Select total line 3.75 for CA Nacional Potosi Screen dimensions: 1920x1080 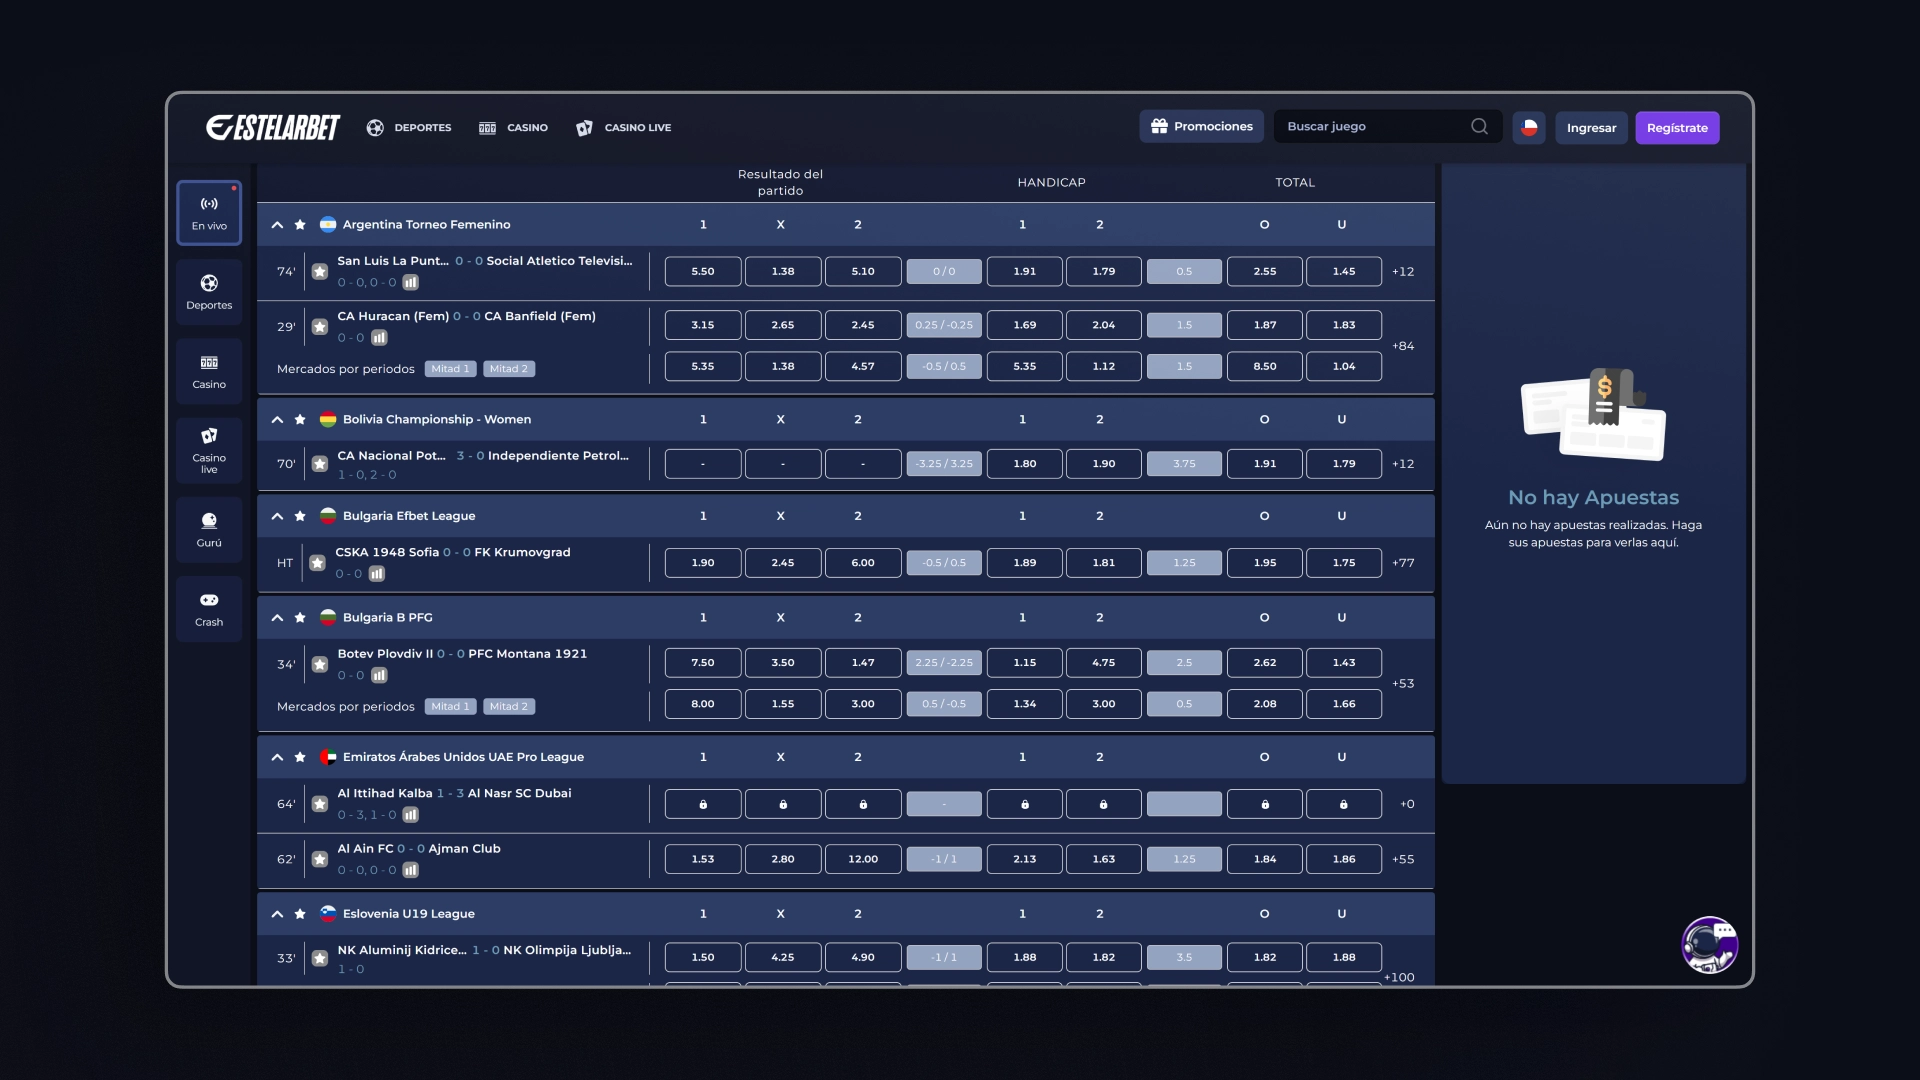pyautogui.click(x=1184, y=464)
